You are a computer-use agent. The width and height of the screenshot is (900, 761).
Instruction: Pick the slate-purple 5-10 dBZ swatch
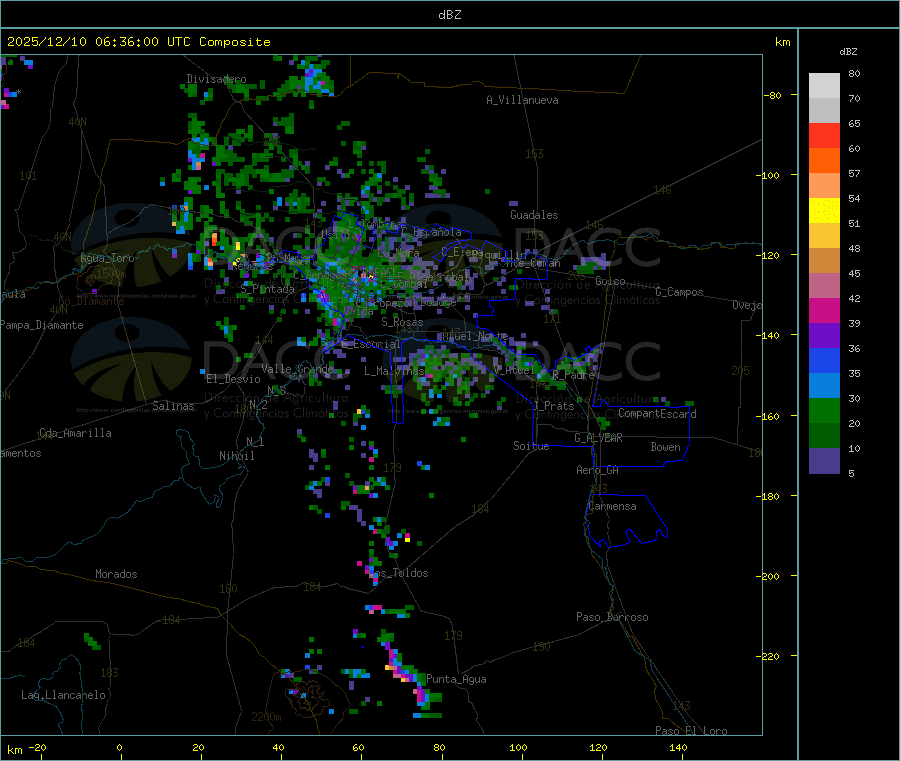(824, 461)
